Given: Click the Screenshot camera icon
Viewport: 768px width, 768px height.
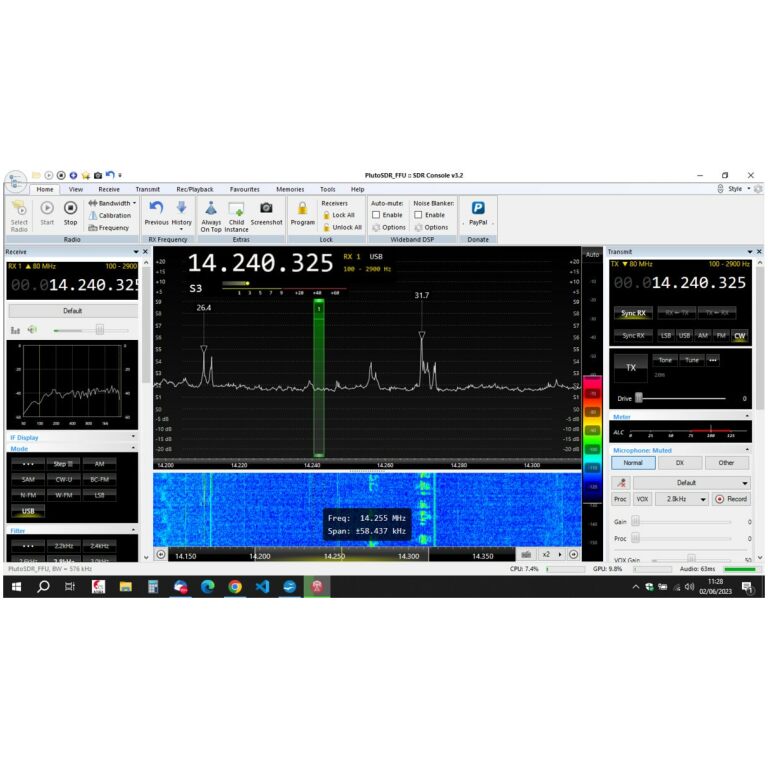Looking at the screenshot, I should pos(266,208).
